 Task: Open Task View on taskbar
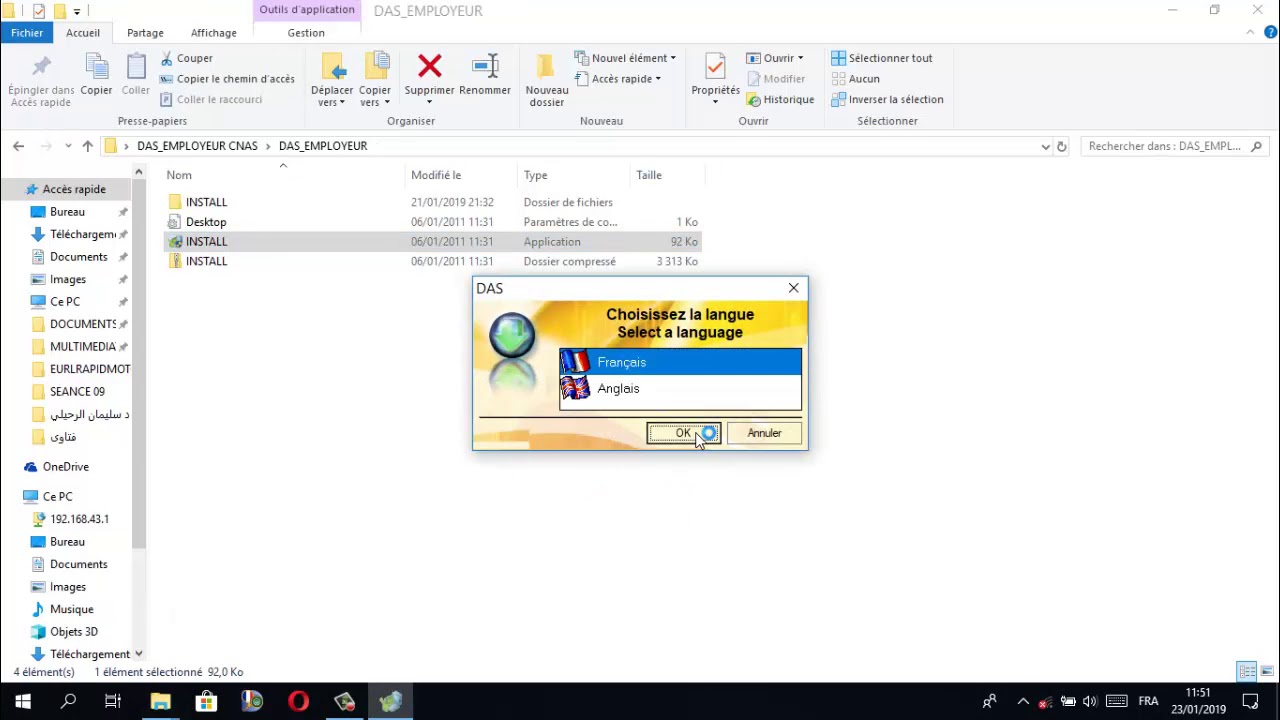pos(113,701)
